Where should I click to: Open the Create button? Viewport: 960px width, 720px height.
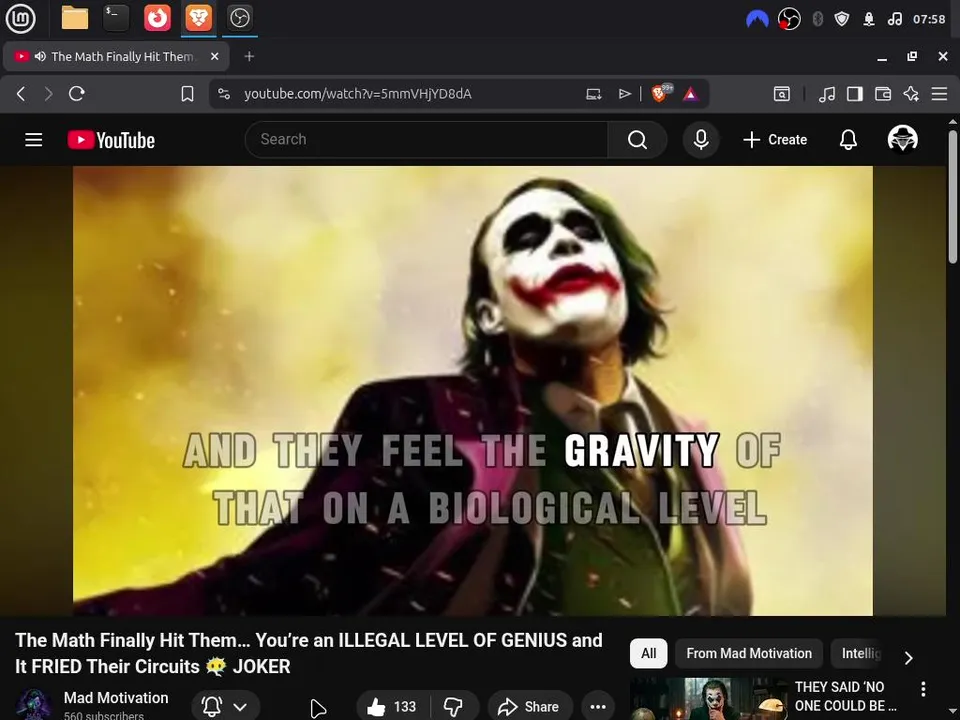[x=775, y=140]
